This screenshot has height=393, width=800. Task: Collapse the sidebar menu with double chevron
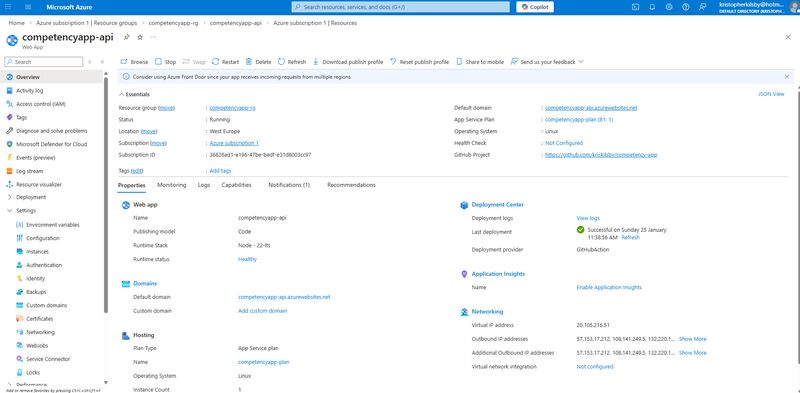(x=102, y=62)
